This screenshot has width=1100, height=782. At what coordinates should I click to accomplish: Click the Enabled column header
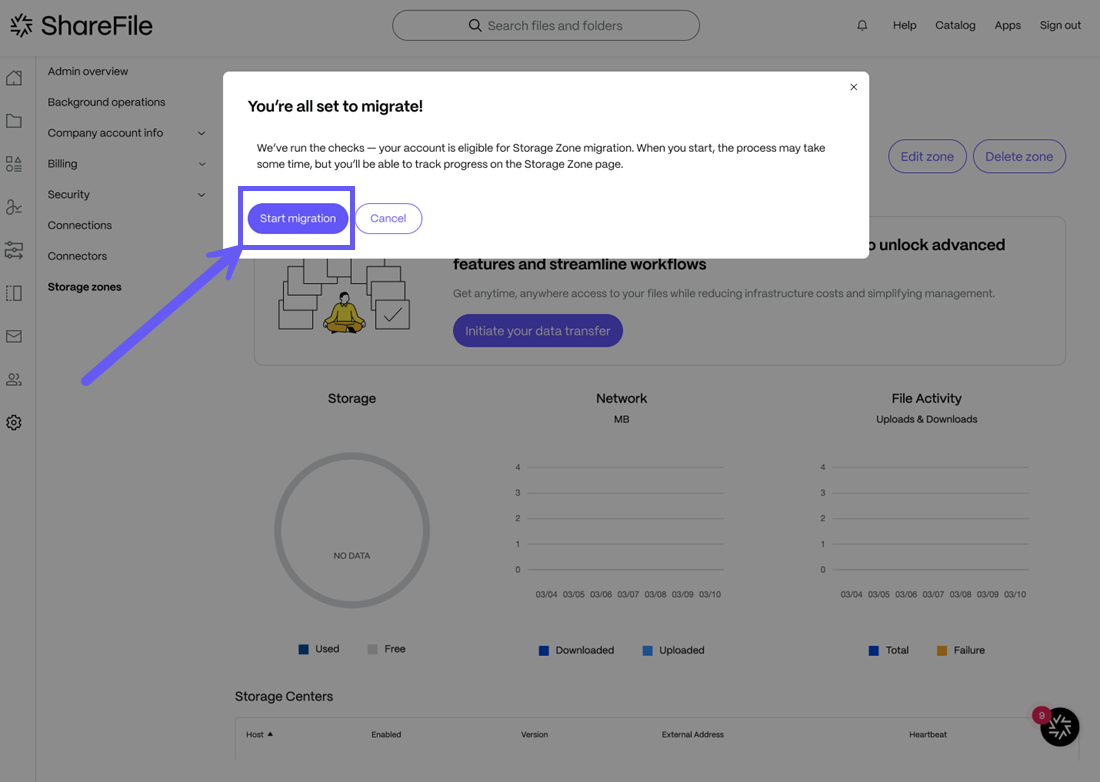[x=386, y=734]
